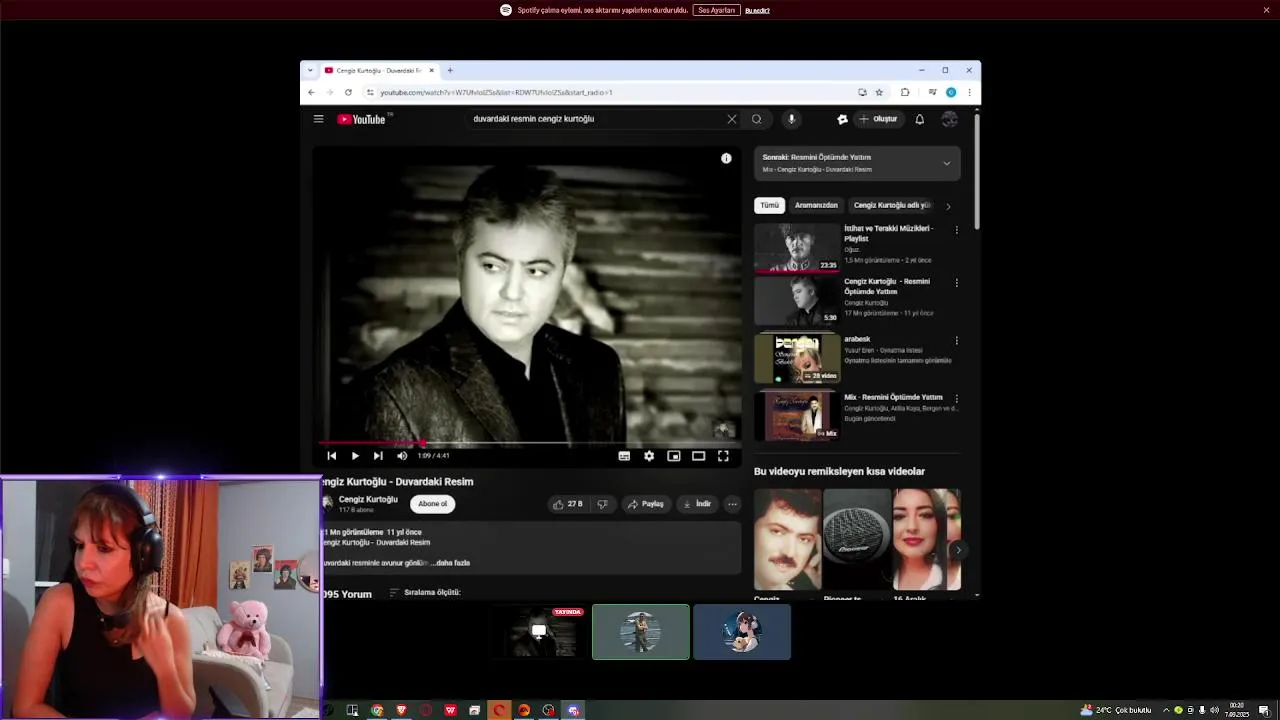This screenshot has width=1280, height=720.
Task: Open options for İttihat ve Terakki playlist
Action: [x=956, y=230]
